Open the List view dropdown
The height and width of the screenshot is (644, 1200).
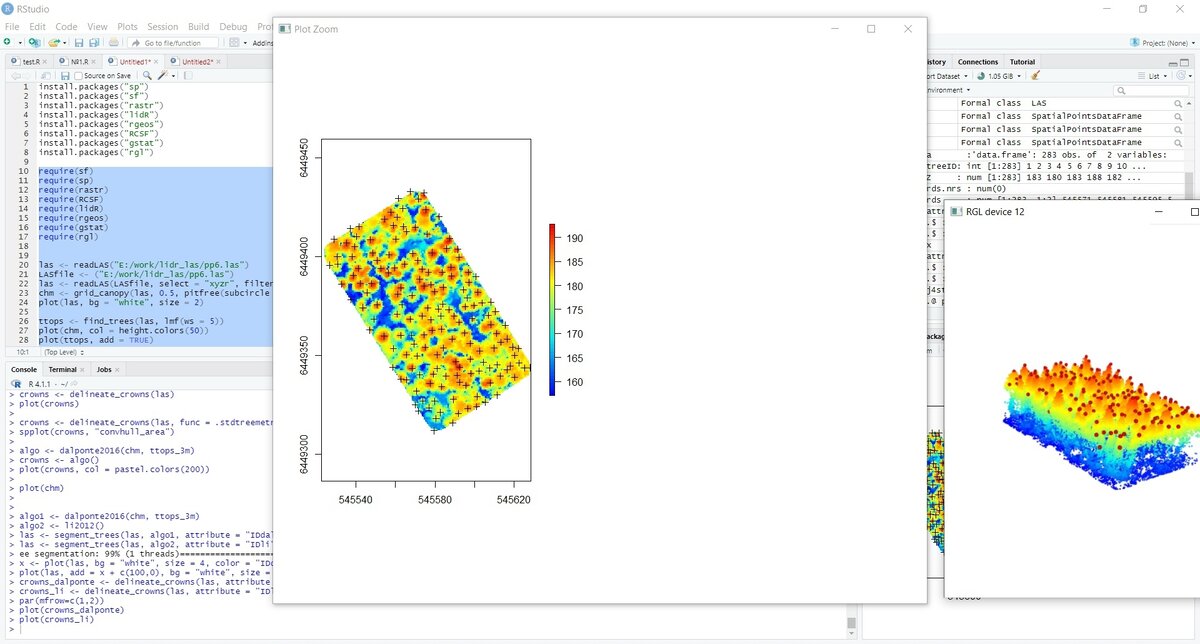point(1154,76)
